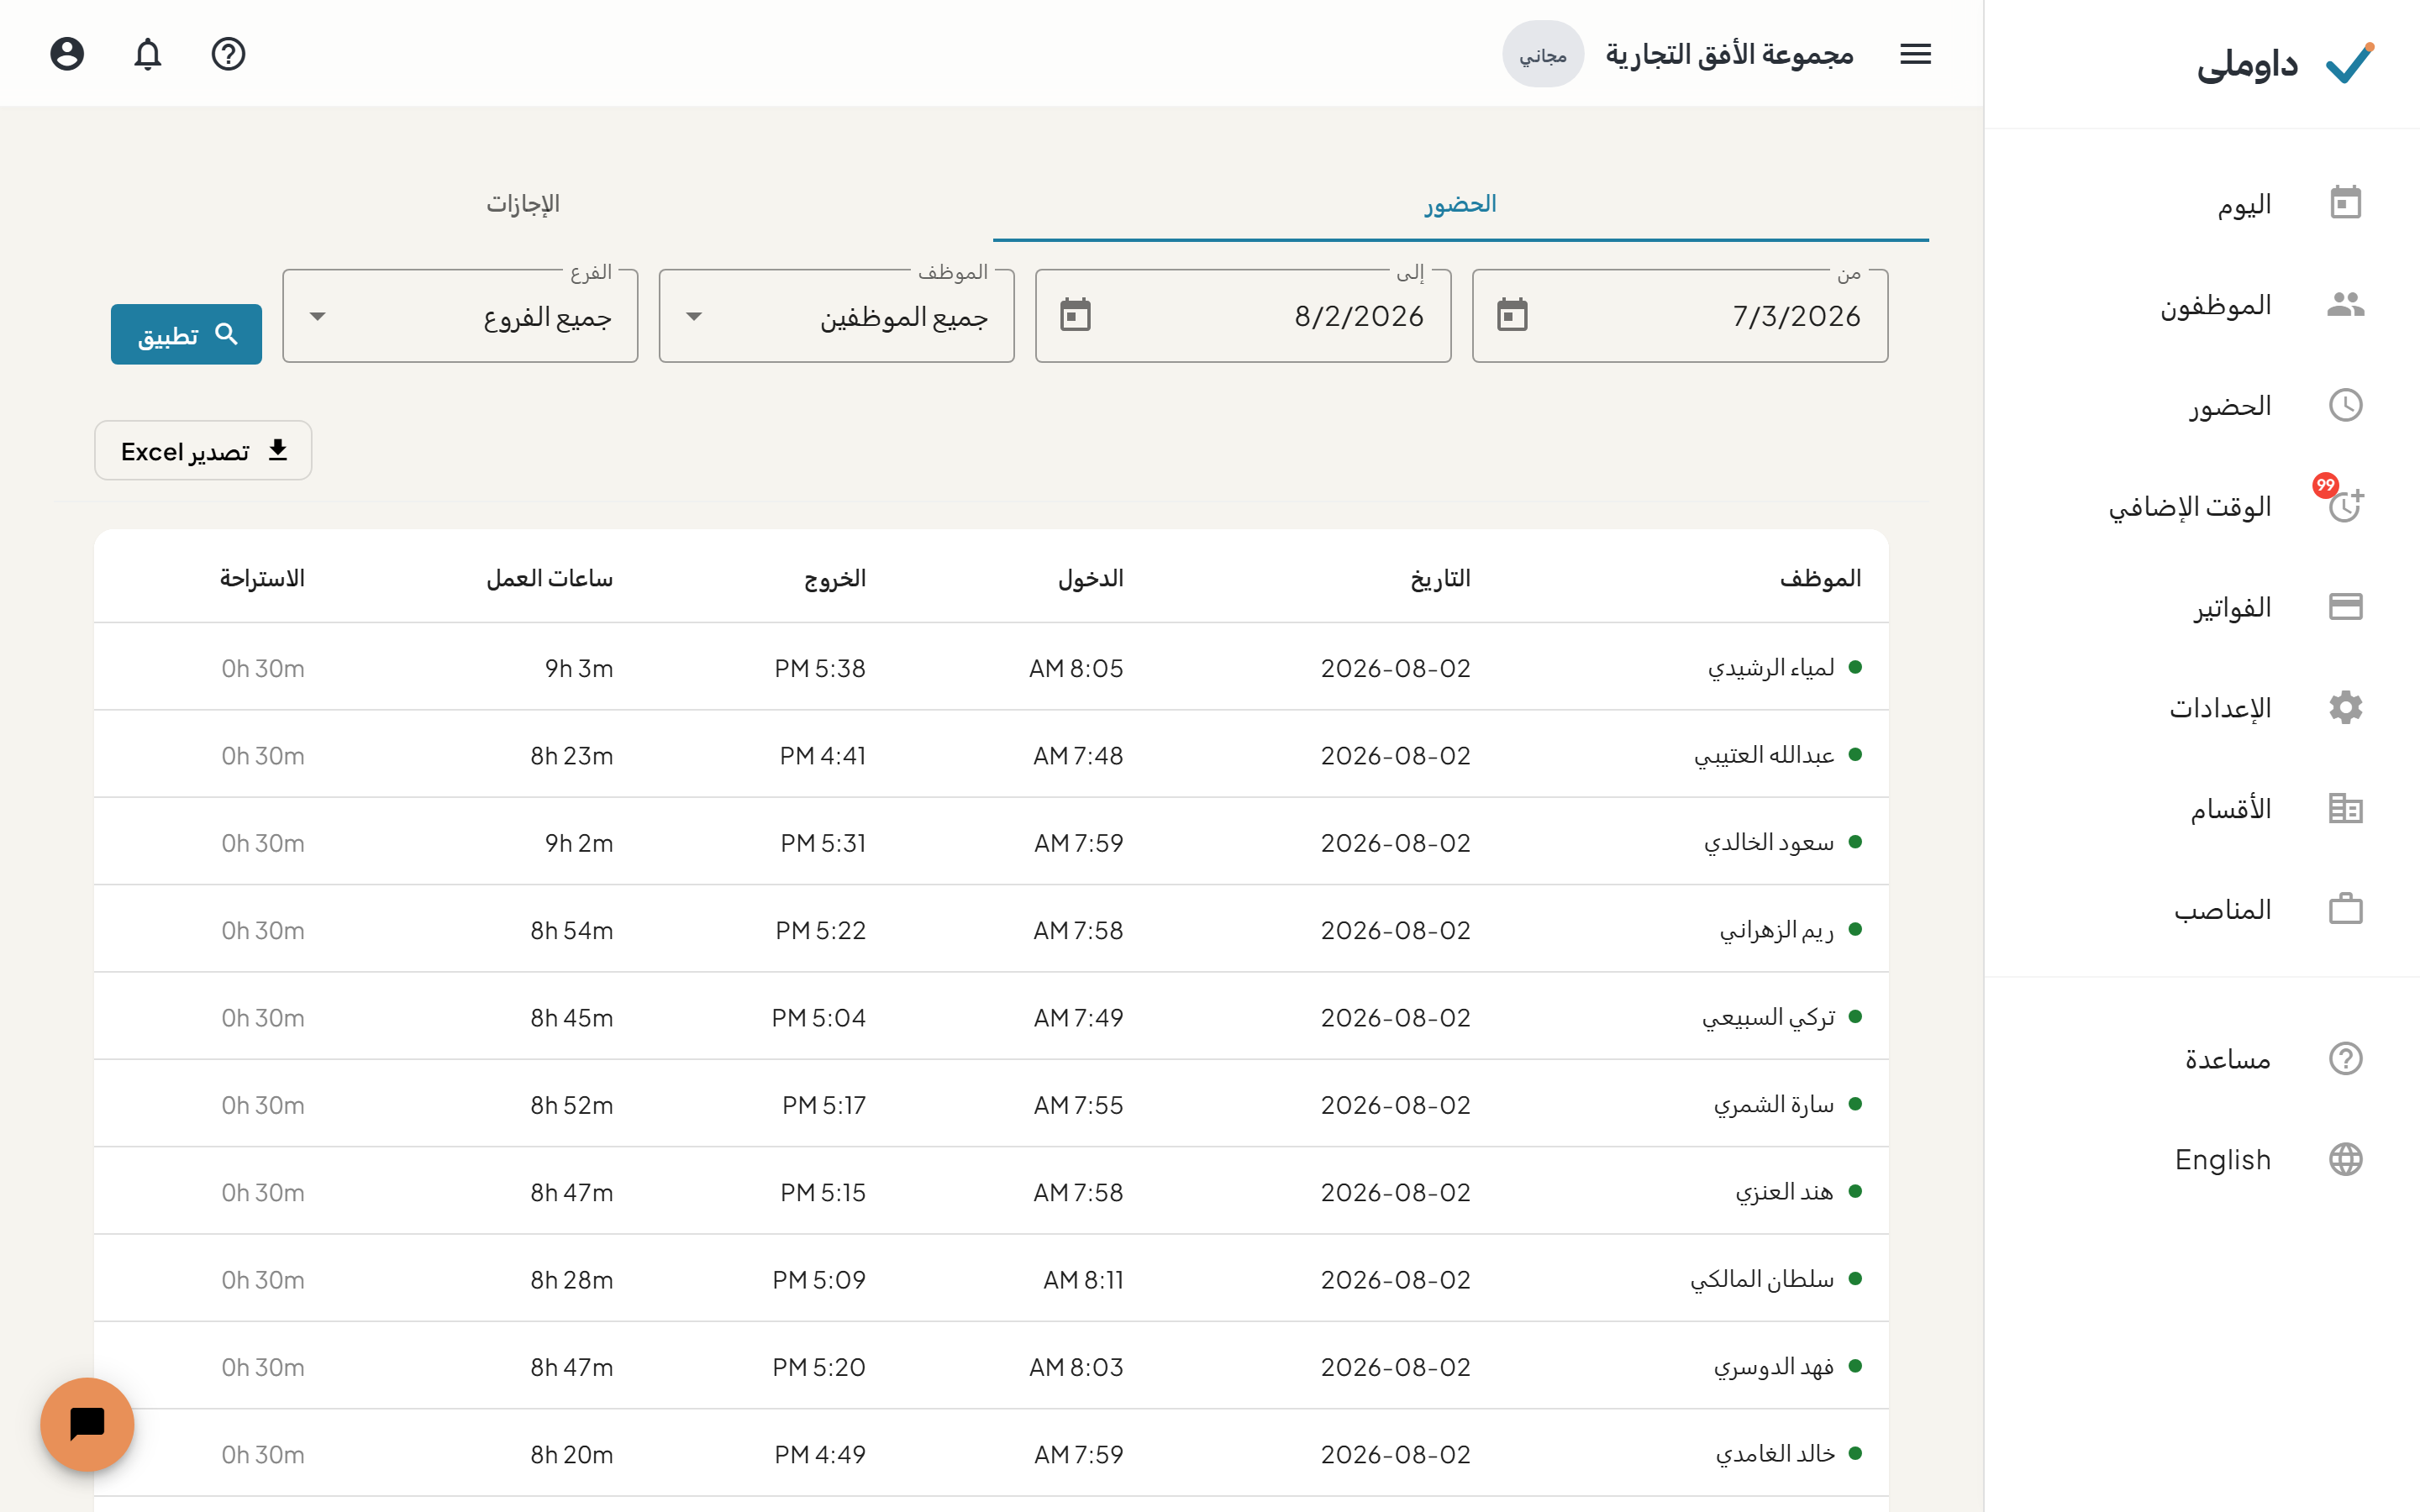Open calendar picker for the إلى date
Viewport: 2420px width, 1512px height.
click(x=1075, y=315)
